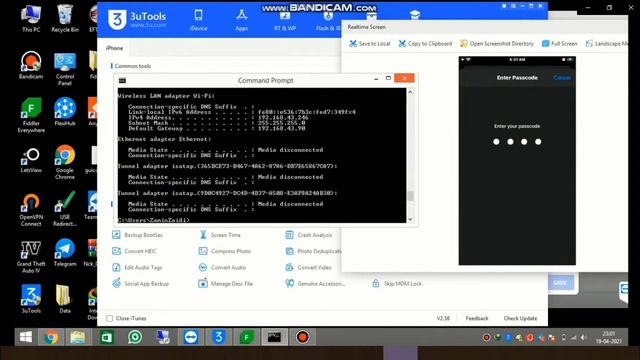Screen dimensions: 640x360
Task: Open the Convert HEIC tool
Action: [134, 251]
